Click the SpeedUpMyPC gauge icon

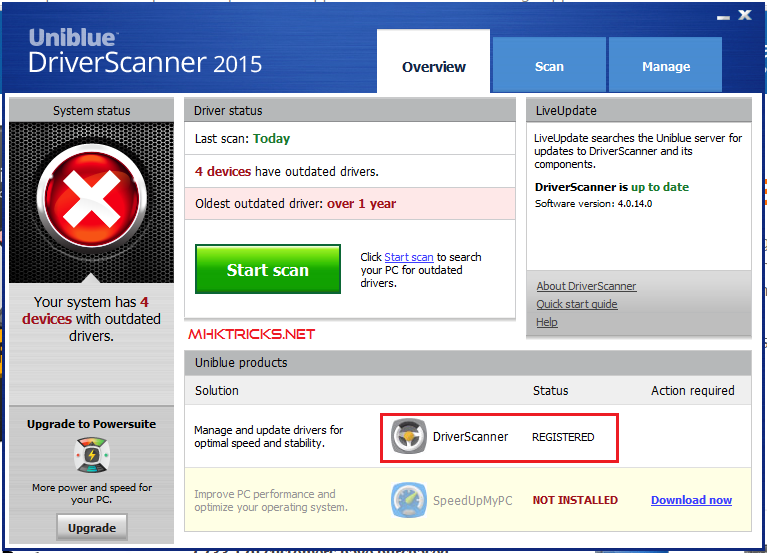(408, 500)
